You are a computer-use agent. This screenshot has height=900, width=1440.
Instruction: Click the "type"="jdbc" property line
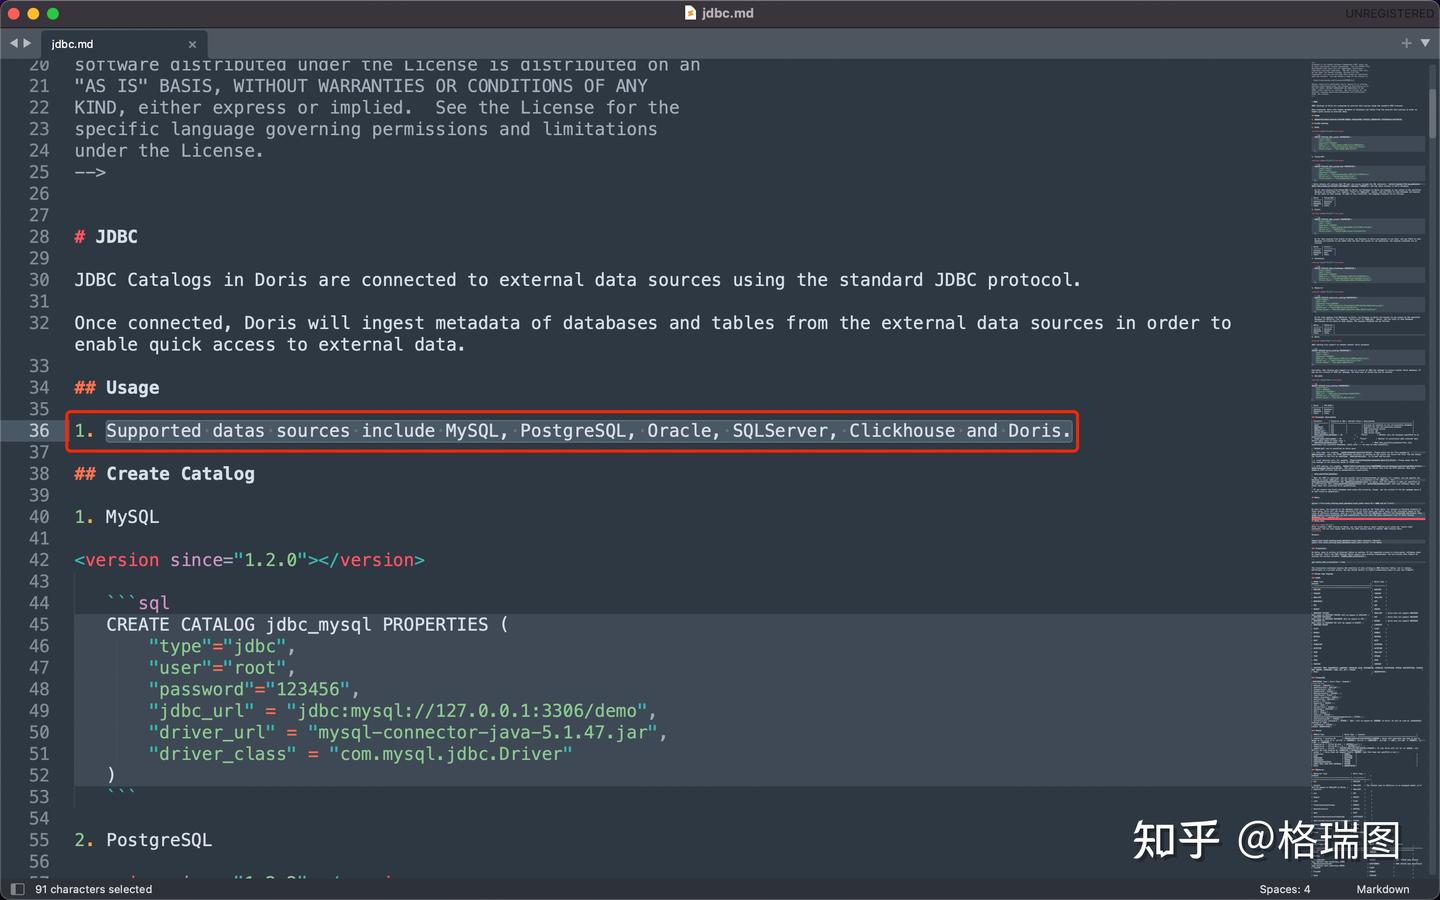click(222, 646)
